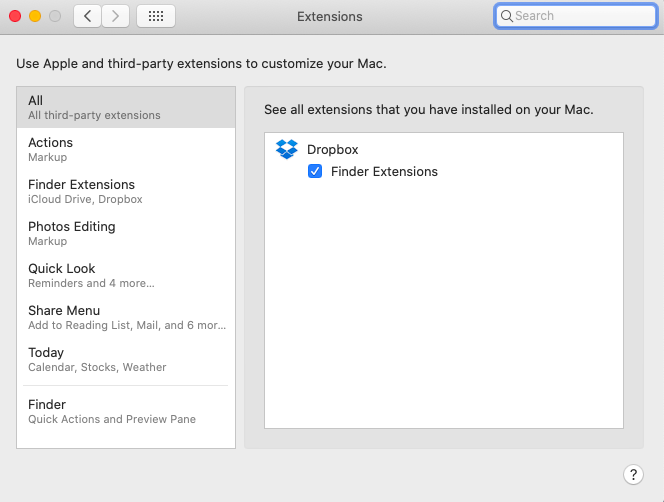Close the Extensions window
The height and width of the screenshot is (502, 664).
[15, 16]
